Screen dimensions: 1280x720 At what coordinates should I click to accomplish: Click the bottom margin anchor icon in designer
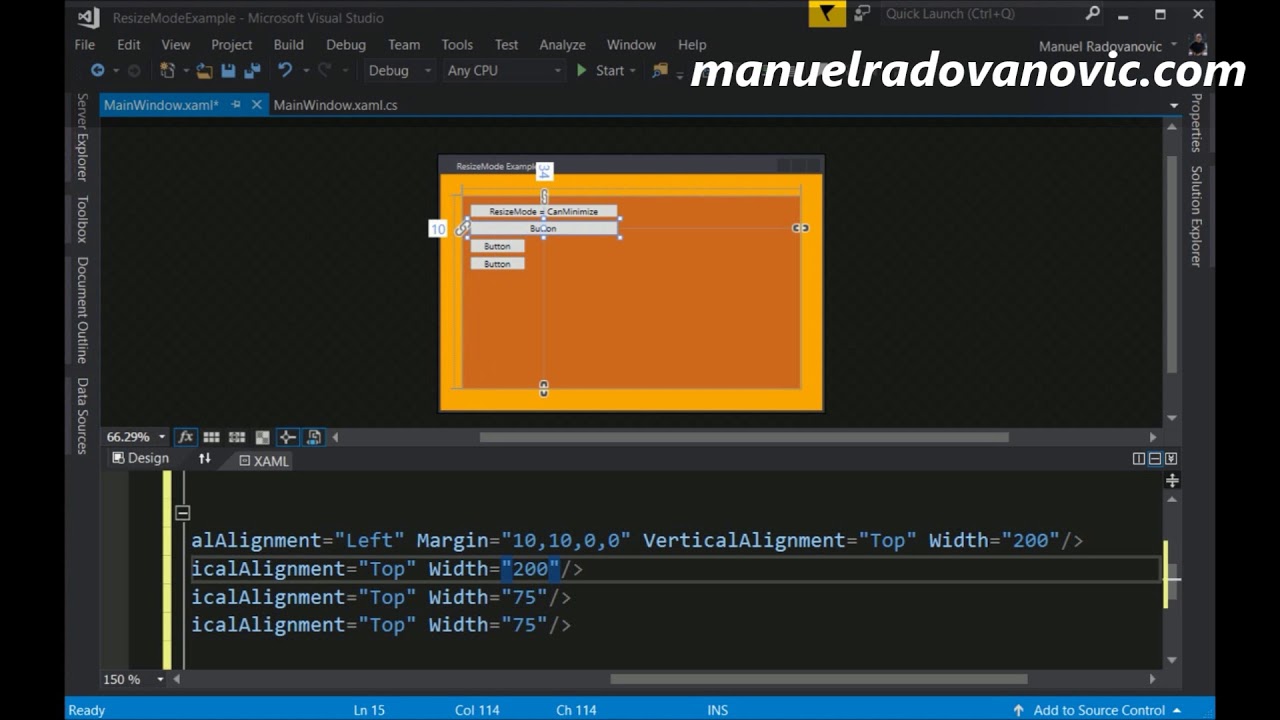544,389
